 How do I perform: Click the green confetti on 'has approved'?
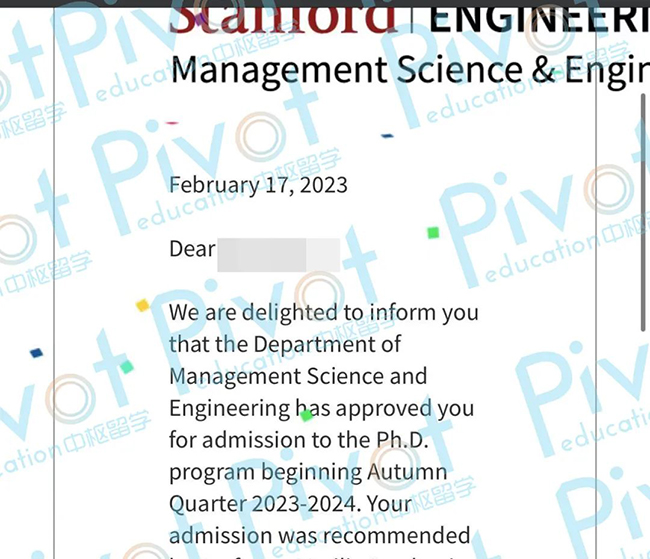[x=307, y=414]
